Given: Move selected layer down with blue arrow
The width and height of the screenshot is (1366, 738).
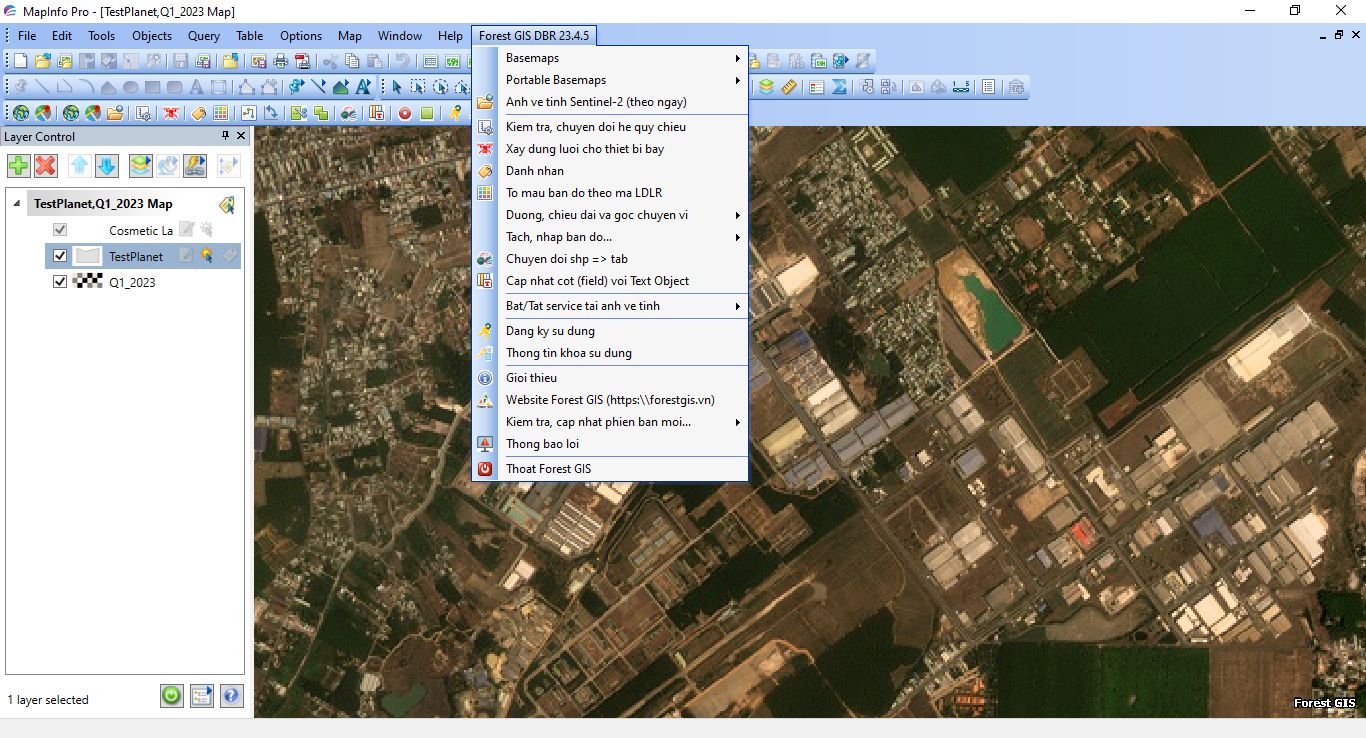Looking at the screenshot, I should coord(107,166).
